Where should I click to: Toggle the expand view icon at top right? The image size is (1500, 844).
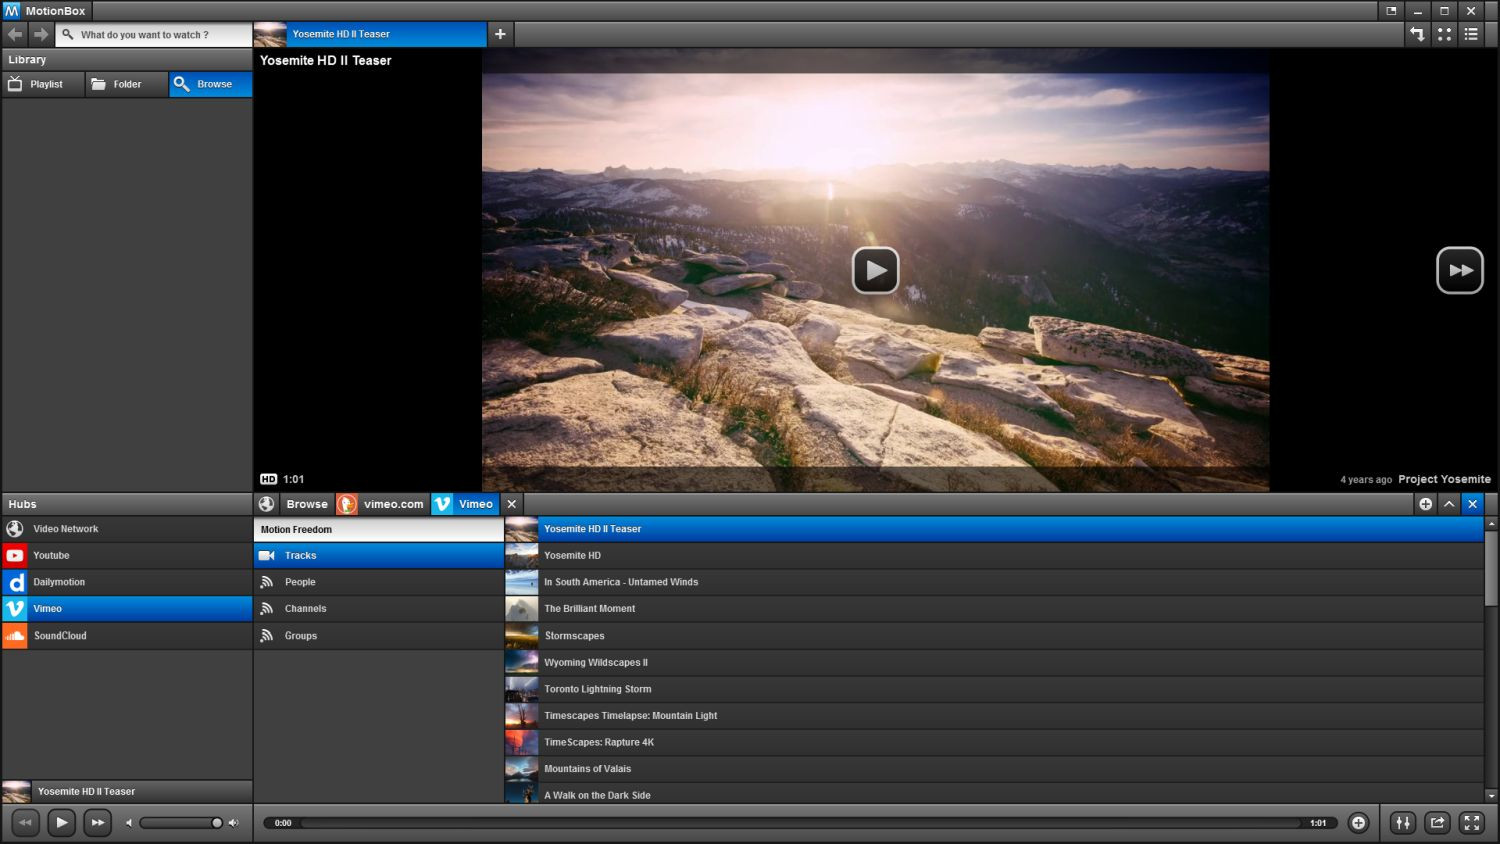coord(1444,34)
